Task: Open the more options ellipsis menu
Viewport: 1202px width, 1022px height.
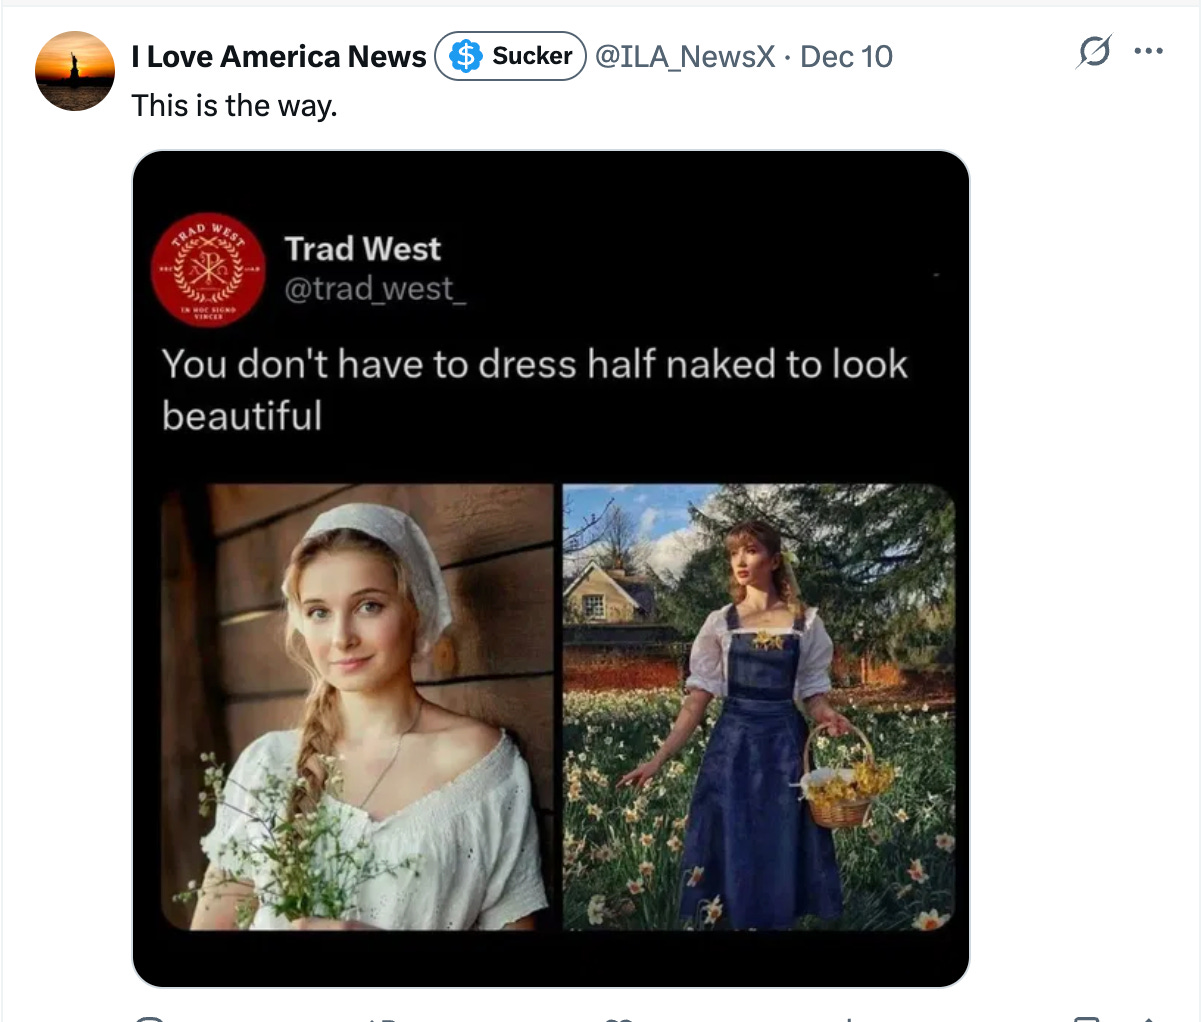Action: (x=1148, y=50)
